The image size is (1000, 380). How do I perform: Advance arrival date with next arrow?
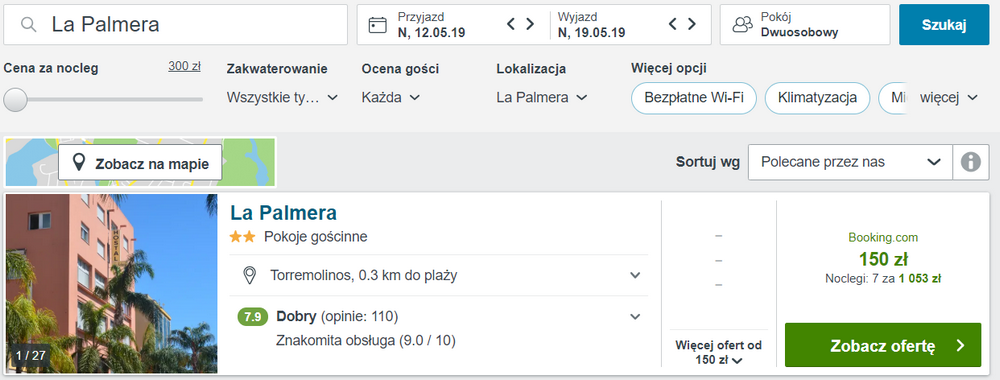pos(530,24)
